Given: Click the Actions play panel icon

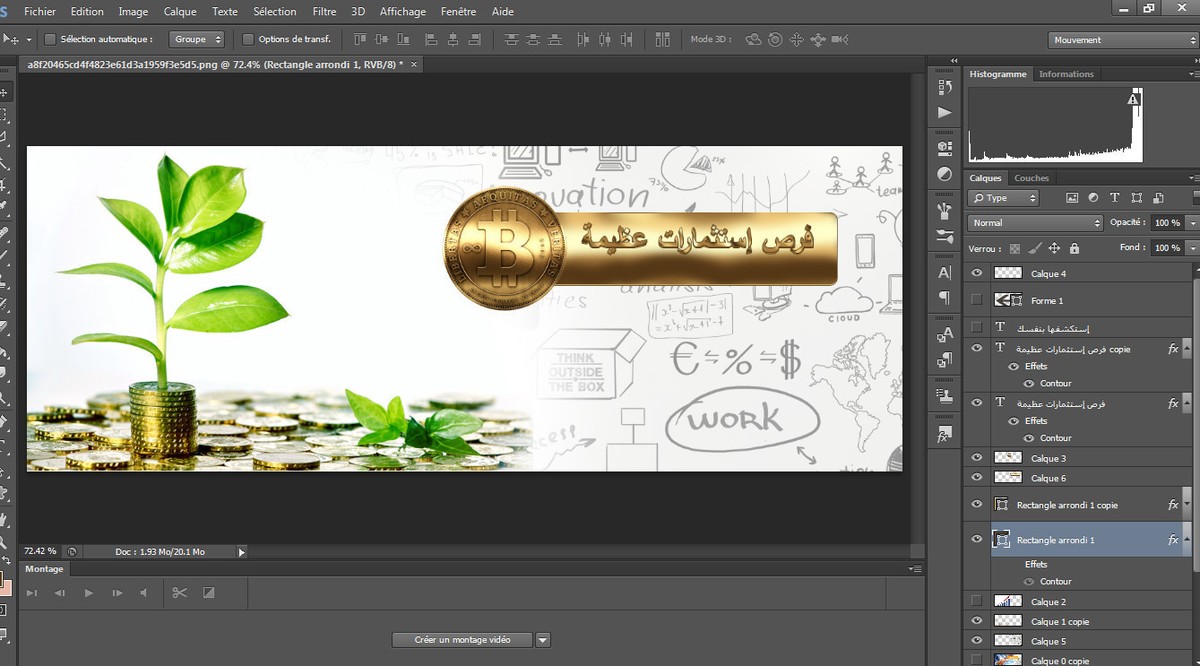Looking at the screenshot, I should point(944,113).
